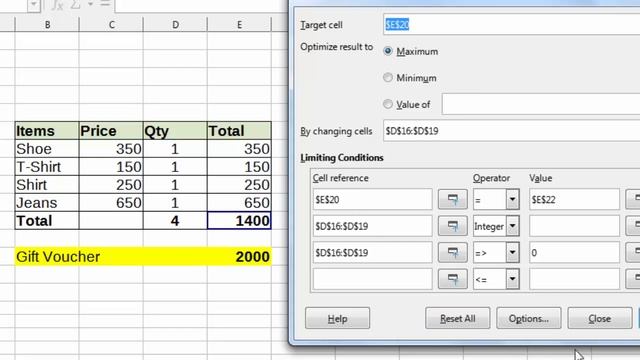Click value field containing 0
The image size is (640, 360).
(574, 253)
